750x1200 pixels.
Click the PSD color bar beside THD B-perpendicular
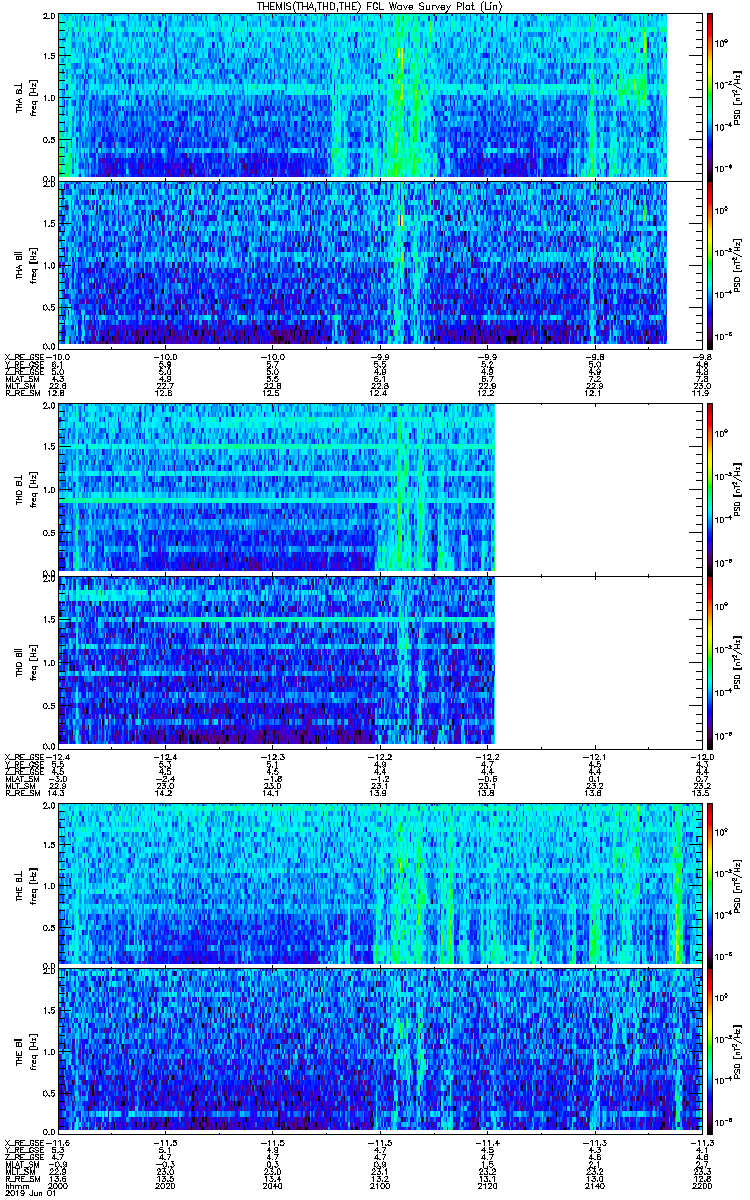[711, 488]
